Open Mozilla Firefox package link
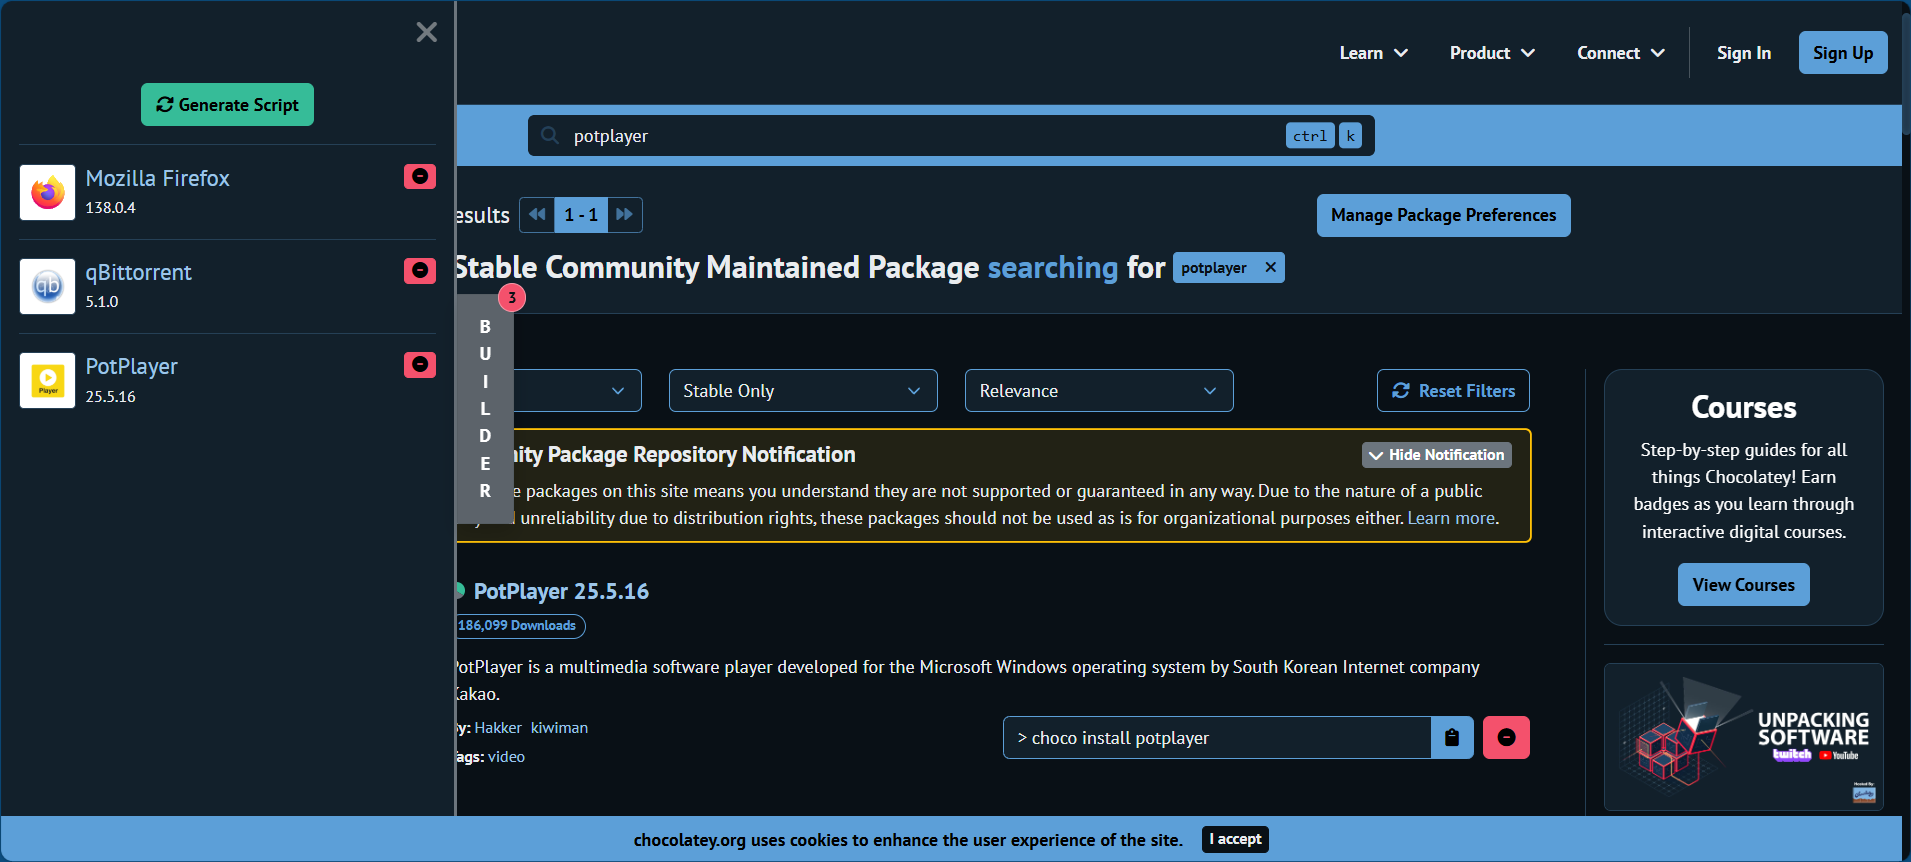This screenshot has width=1911, height=862. click(158, 178)
